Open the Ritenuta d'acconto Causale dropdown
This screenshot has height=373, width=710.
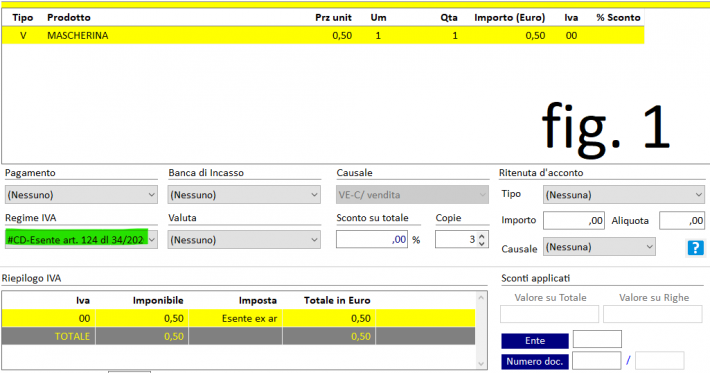pos(599,247)
